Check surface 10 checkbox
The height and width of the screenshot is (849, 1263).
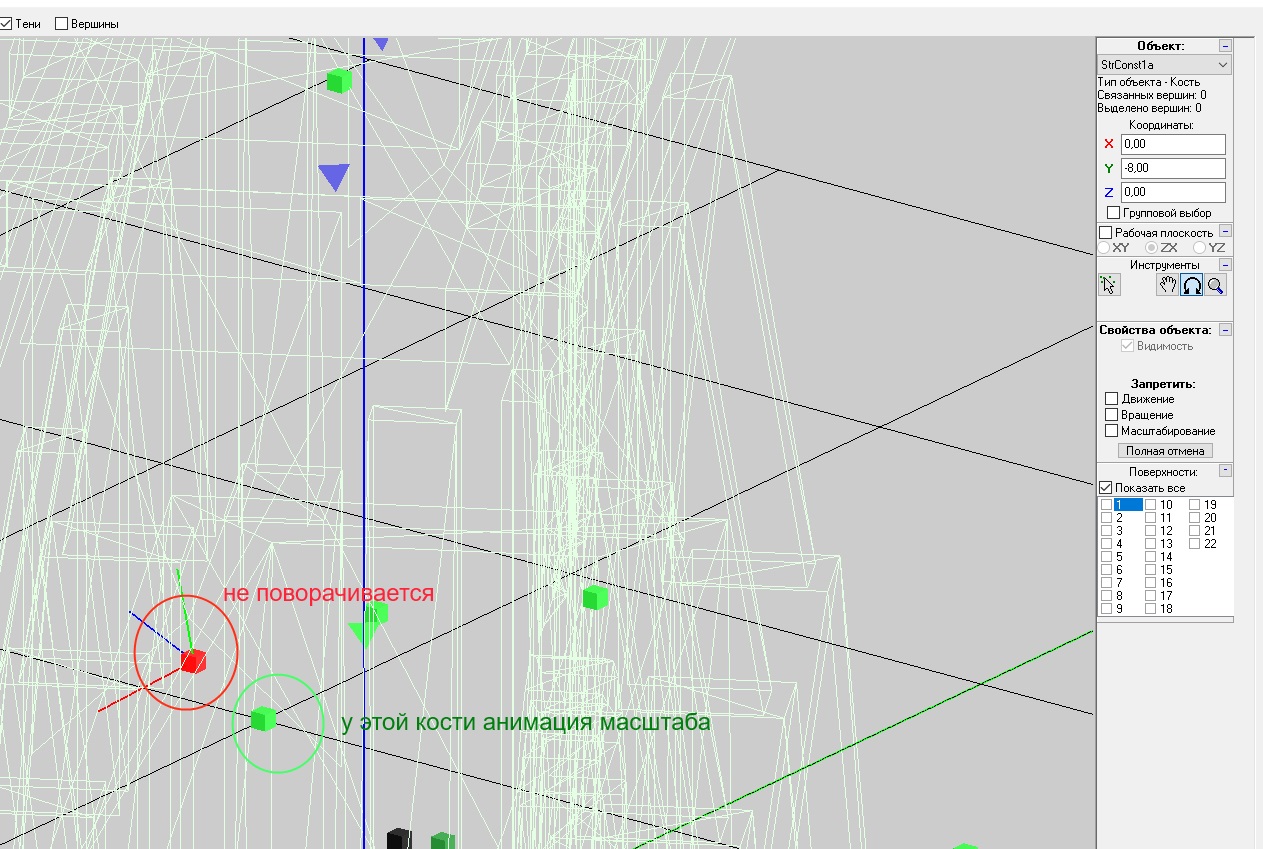pyautogui.click(x=1150, y=505)
